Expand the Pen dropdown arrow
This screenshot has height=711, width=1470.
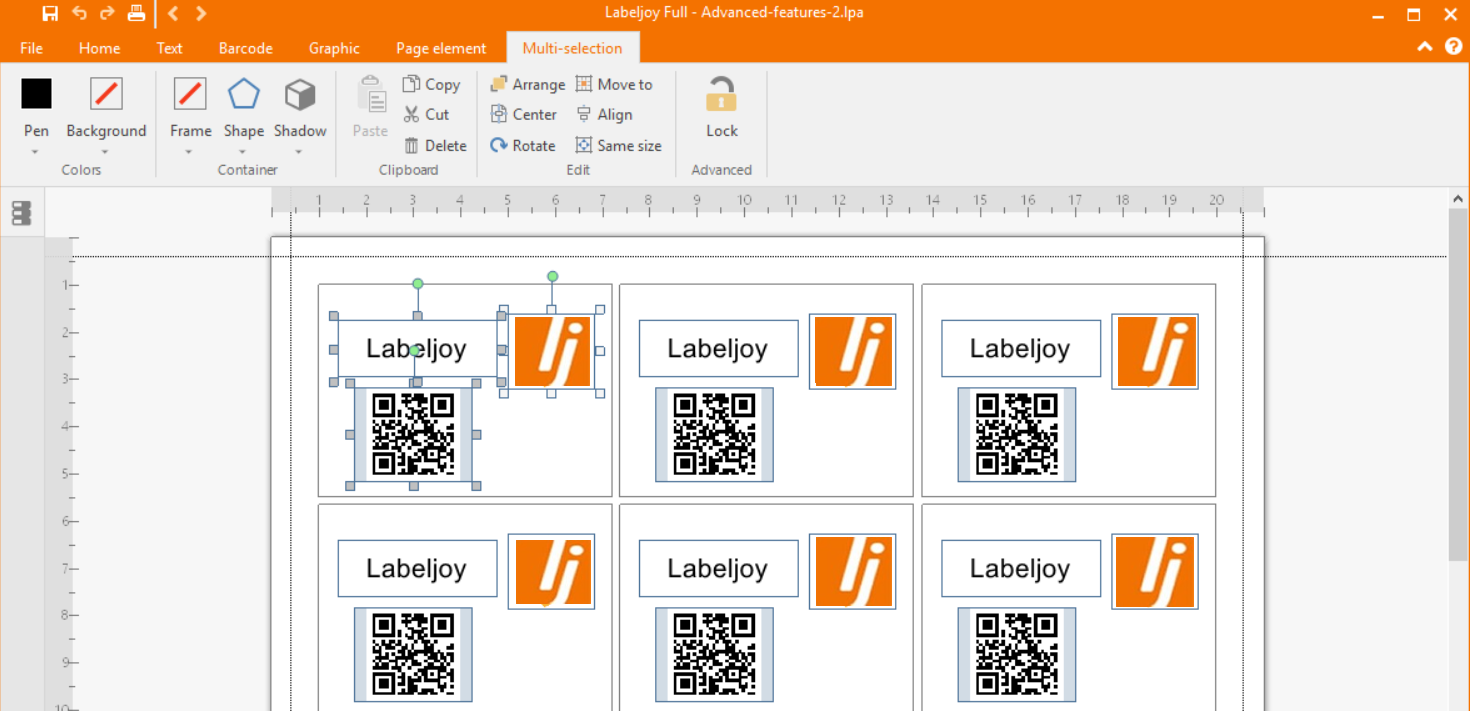(x=35, y=152)
